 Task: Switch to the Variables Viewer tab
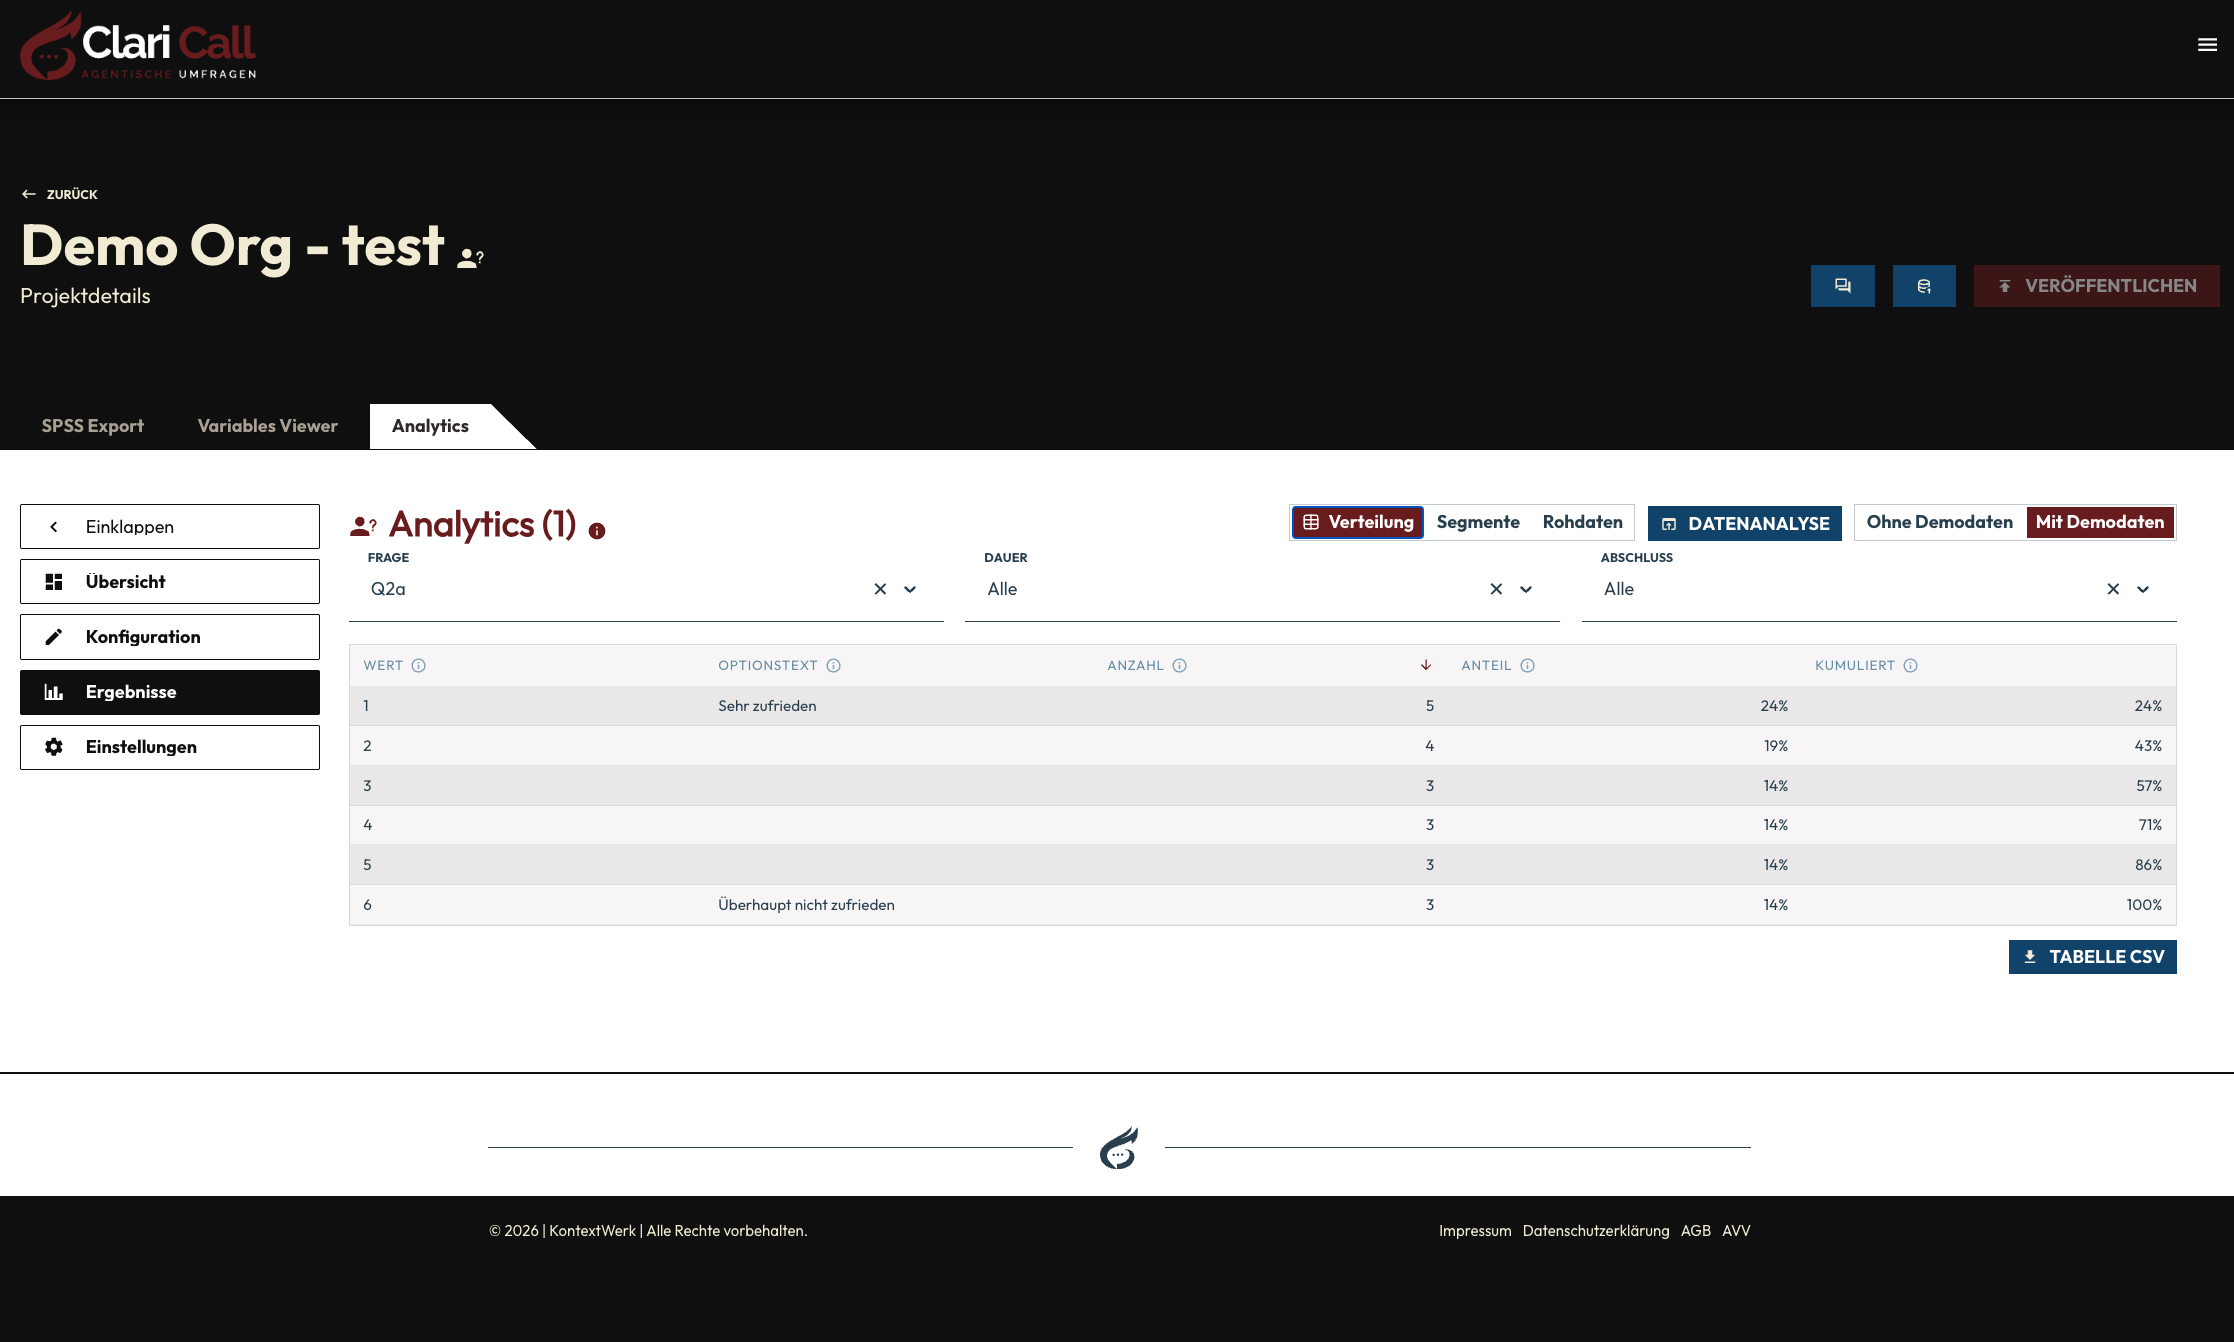pos(267,425)
